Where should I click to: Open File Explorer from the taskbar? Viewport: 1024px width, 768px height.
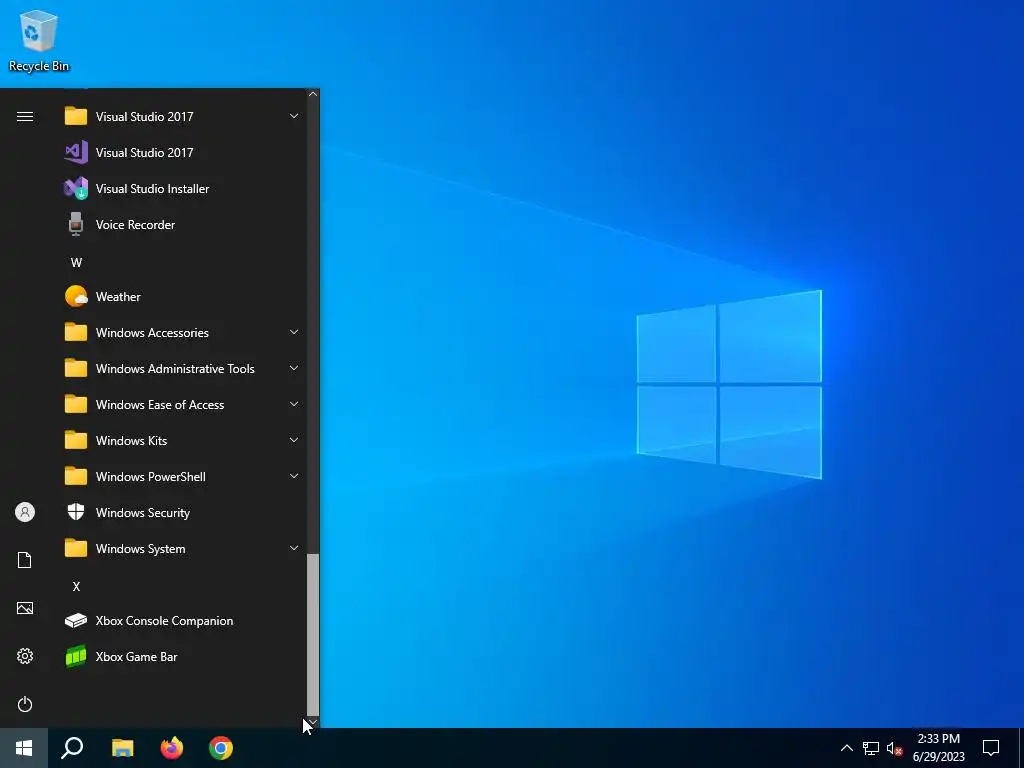pyautogui.click(x=122, y=748)
